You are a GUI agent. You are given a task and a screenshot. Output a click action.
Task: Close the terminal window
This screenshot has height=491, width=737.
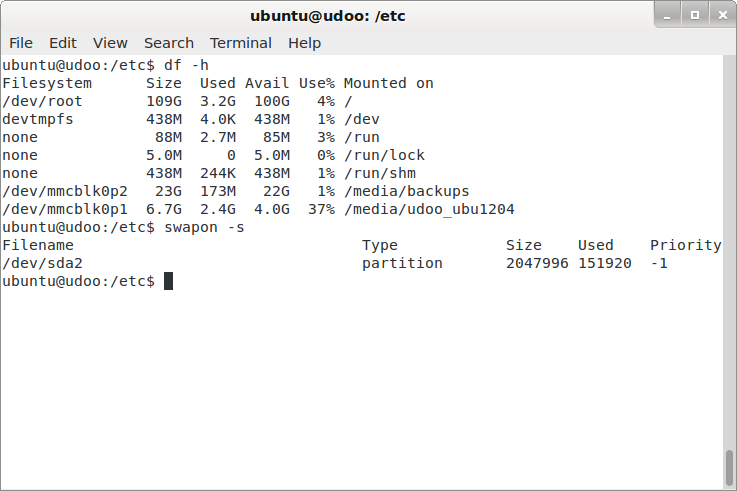[x=720, y=14]
